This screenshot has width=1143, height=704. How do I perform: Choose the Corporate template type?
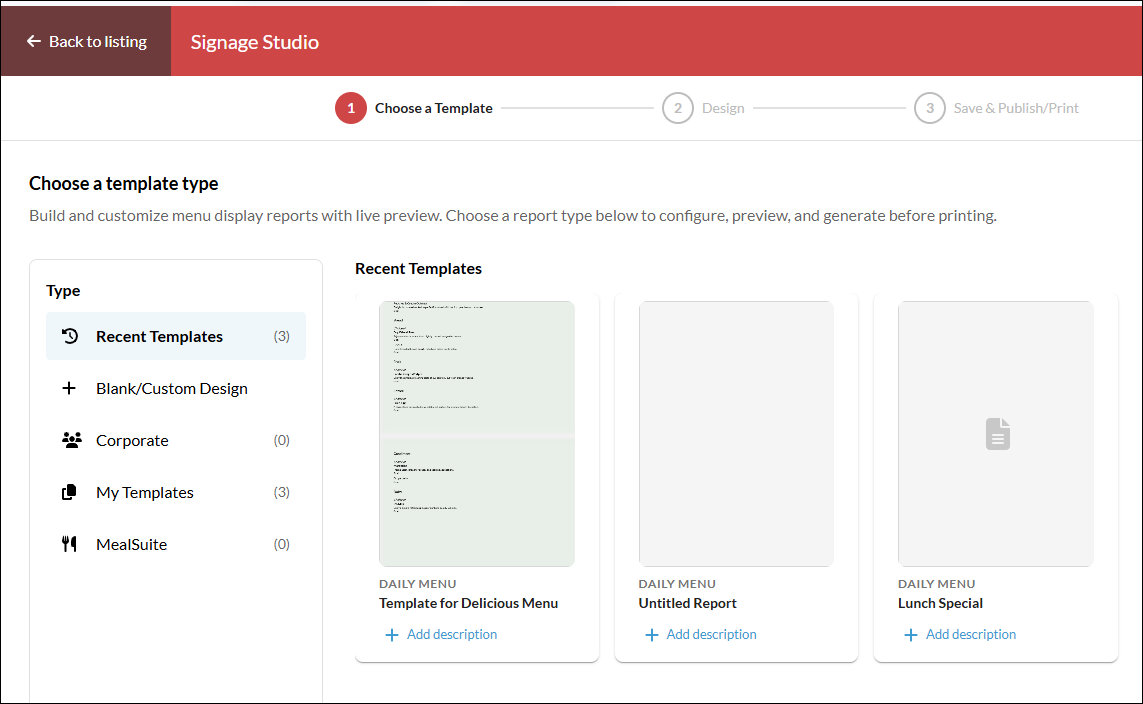176,440
